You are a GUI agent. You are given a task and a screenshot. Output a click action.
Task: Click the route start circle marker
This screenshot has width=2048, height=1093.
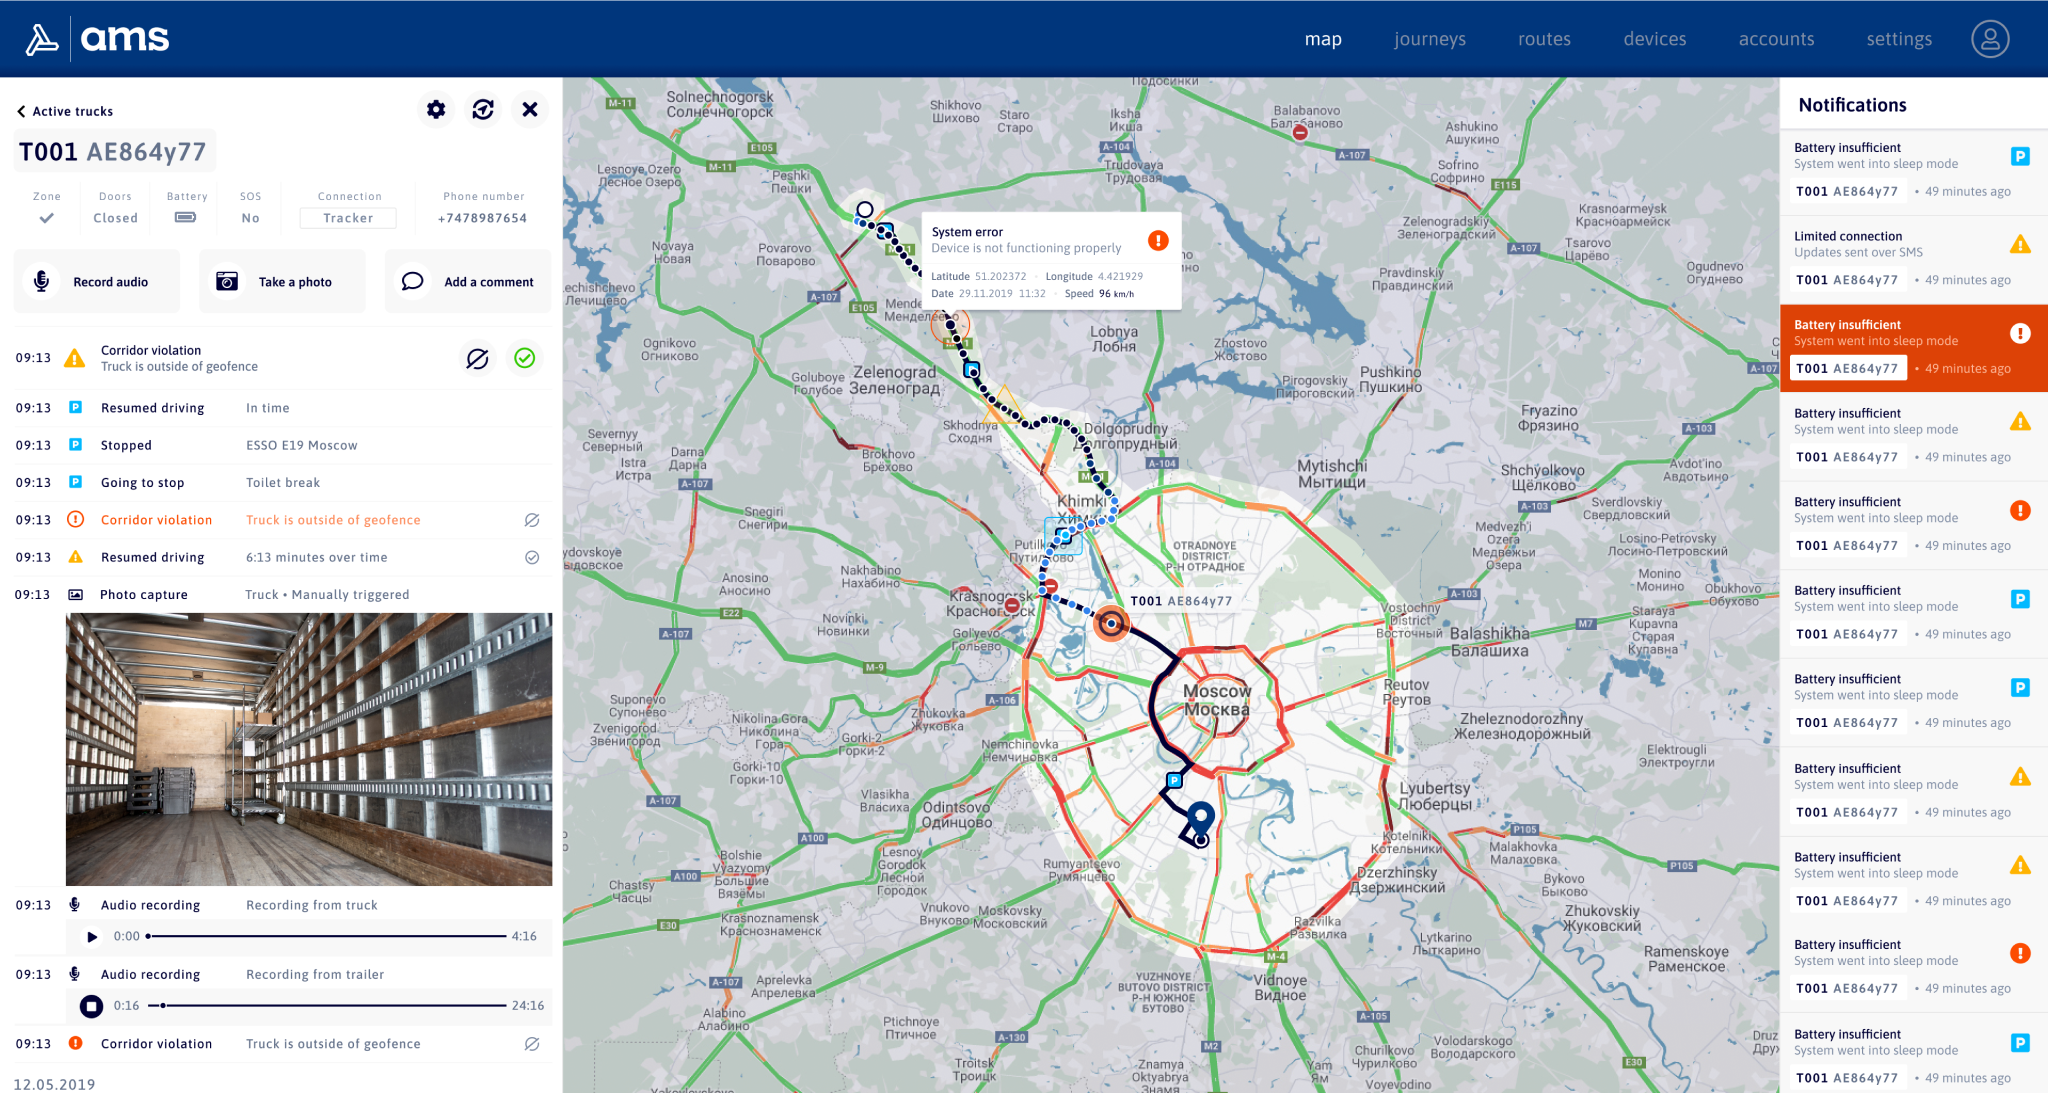[865, 210]
